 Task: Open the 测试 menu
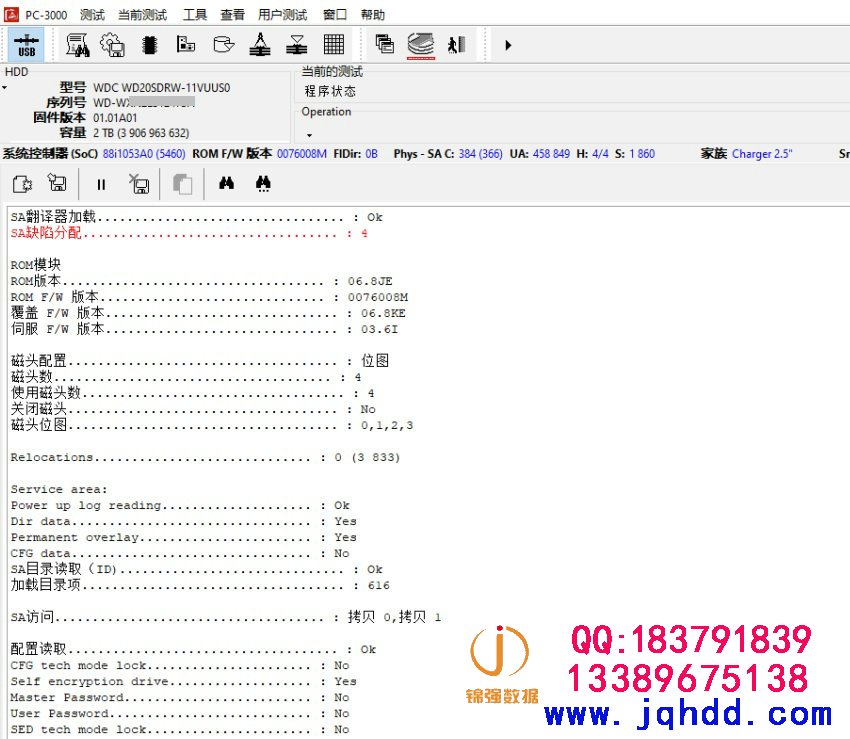pyautogui.click(x=92, y=15)
